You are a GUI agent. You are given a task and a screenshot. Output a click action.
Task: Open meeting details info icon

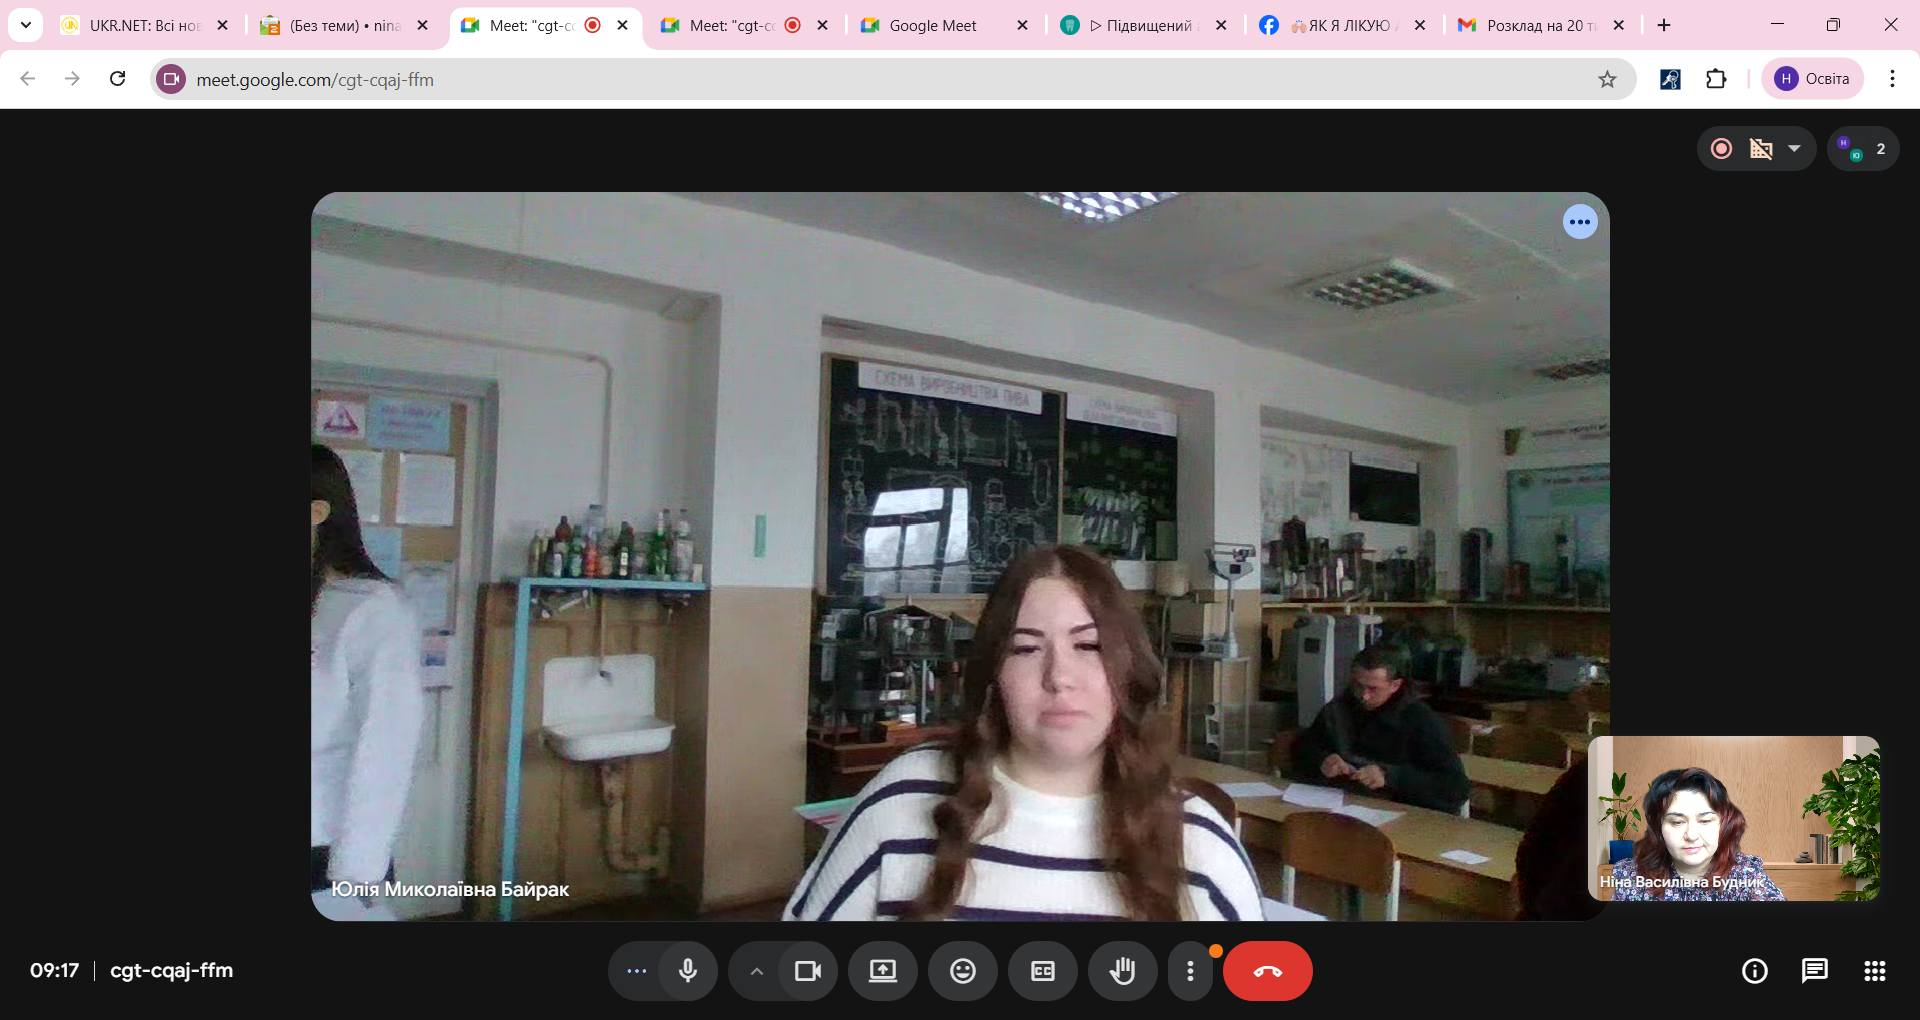[x=1754, y=971]
